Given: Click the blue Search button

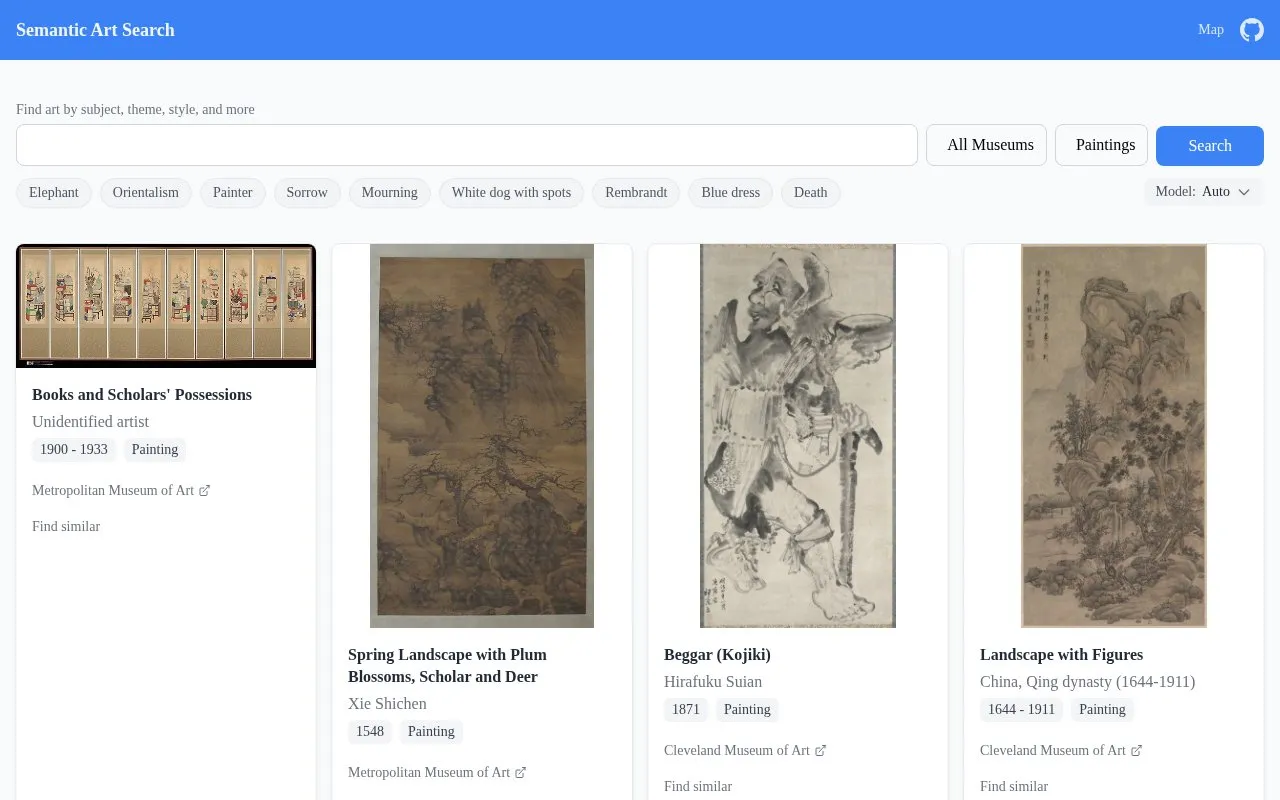Looking at the screenshot, I should tap(1210, 146).
